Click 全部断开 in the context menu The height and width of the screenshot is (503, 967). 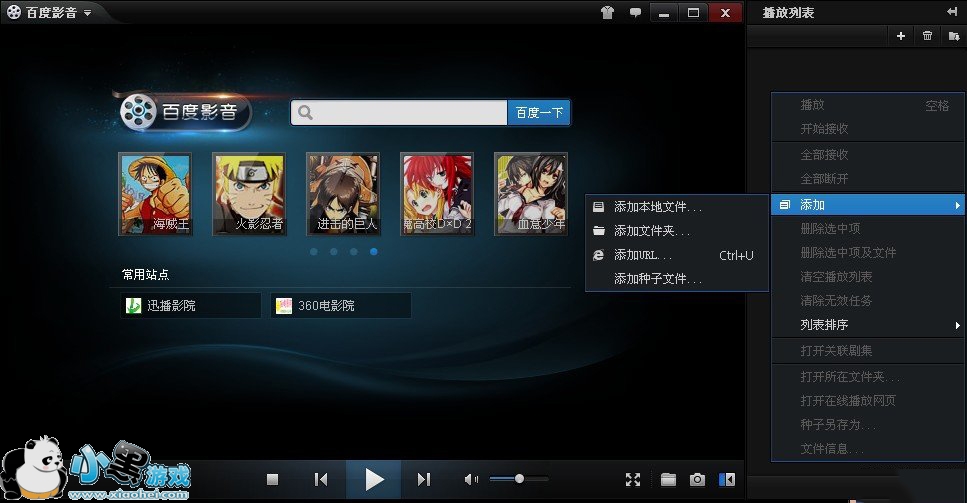coord(868,179)
